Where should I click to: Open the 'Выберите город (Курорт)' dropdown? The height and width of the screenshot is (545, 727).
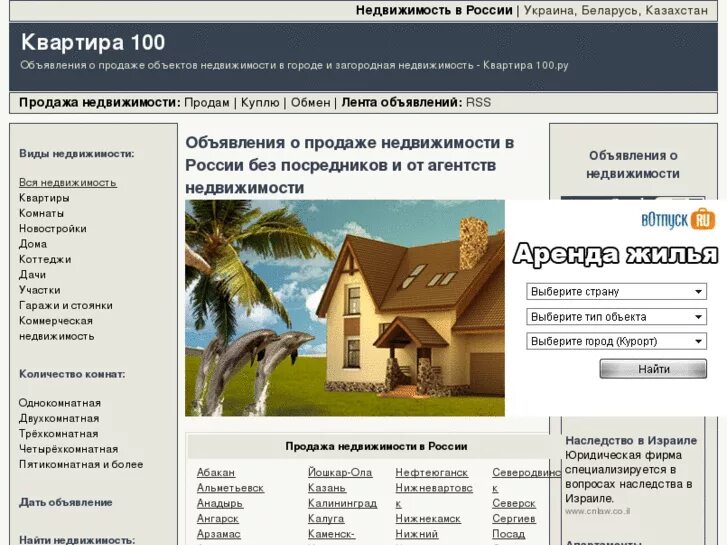pyautogui.click(x=616, y=341)
